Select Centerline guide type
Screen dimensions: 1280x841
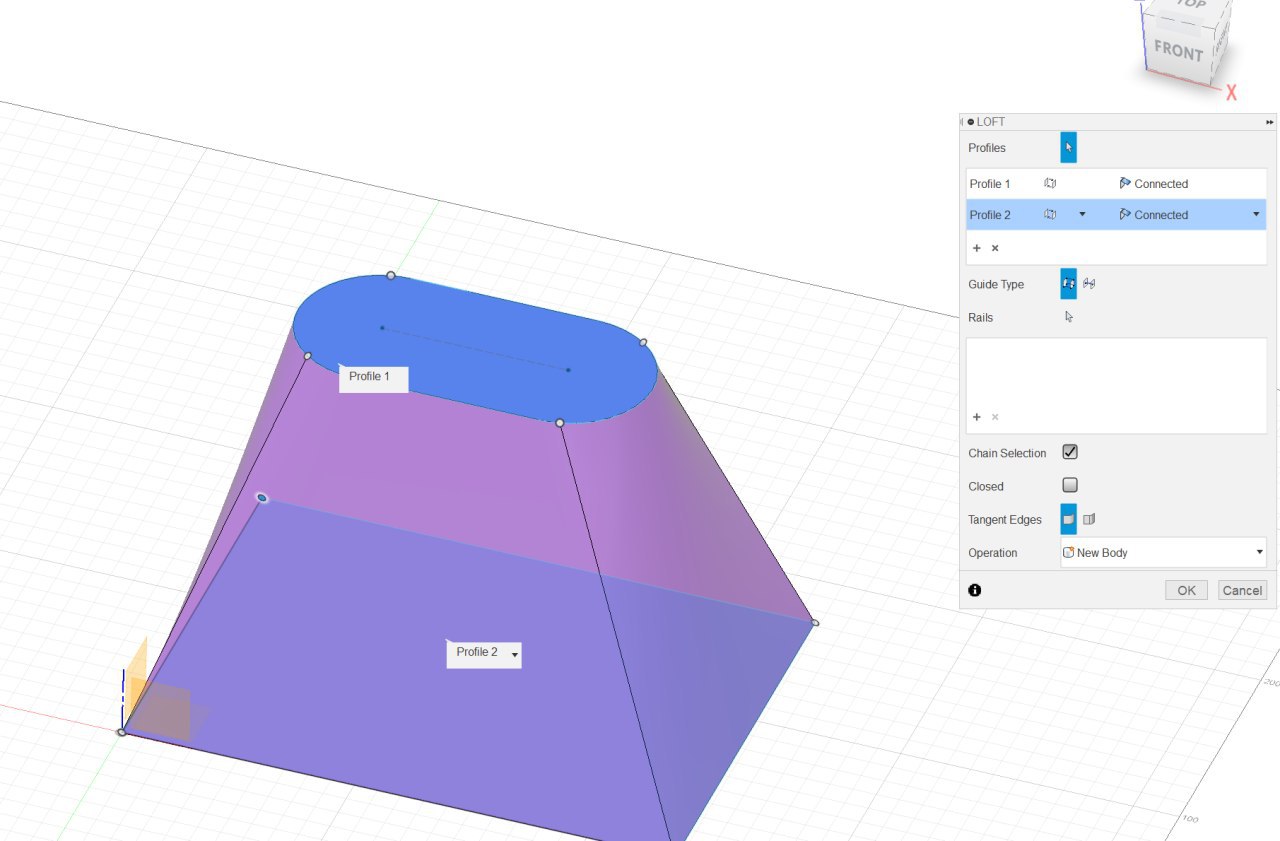[1089, 284]
